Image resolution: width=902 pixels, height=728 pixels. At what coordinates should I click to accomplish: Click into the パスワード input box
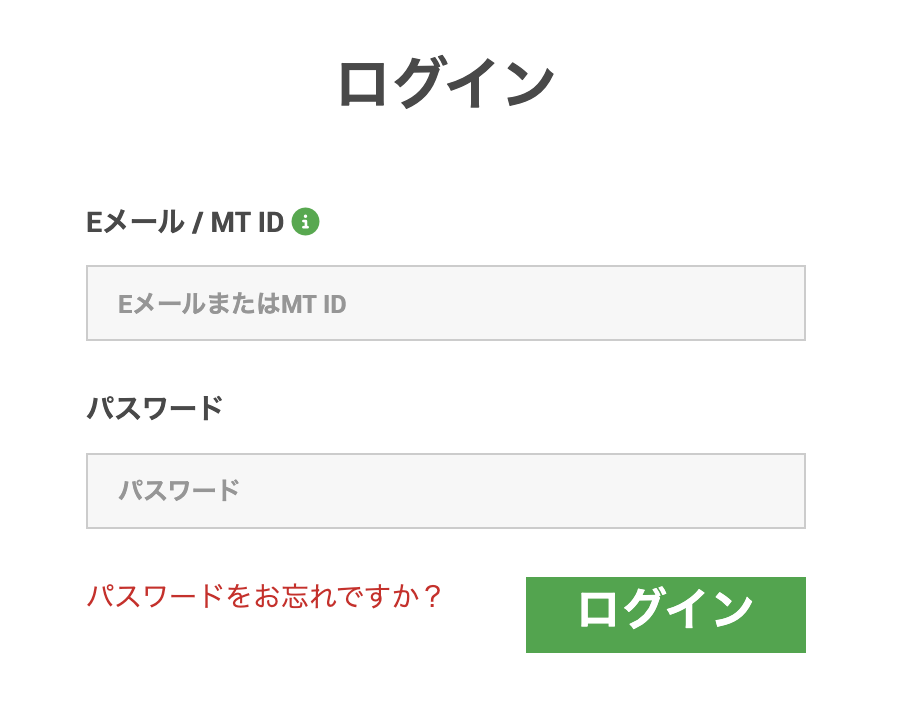446,491
